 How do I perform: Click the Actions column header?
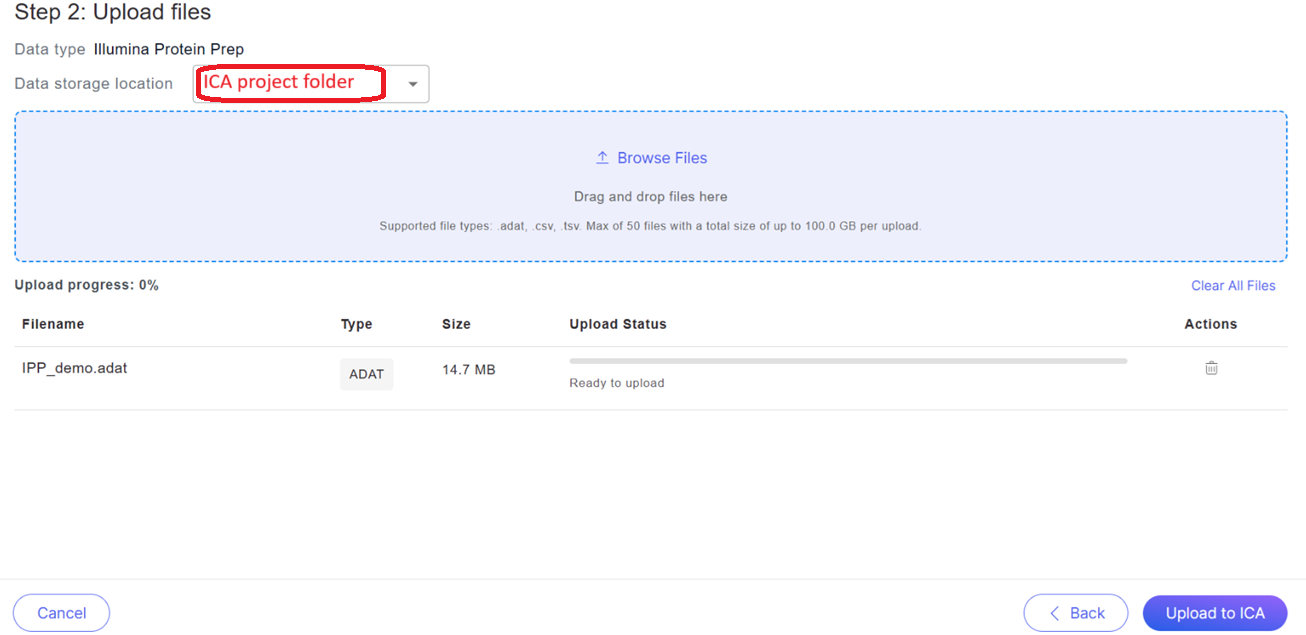pyautogui.click(x=1210, y=324)
